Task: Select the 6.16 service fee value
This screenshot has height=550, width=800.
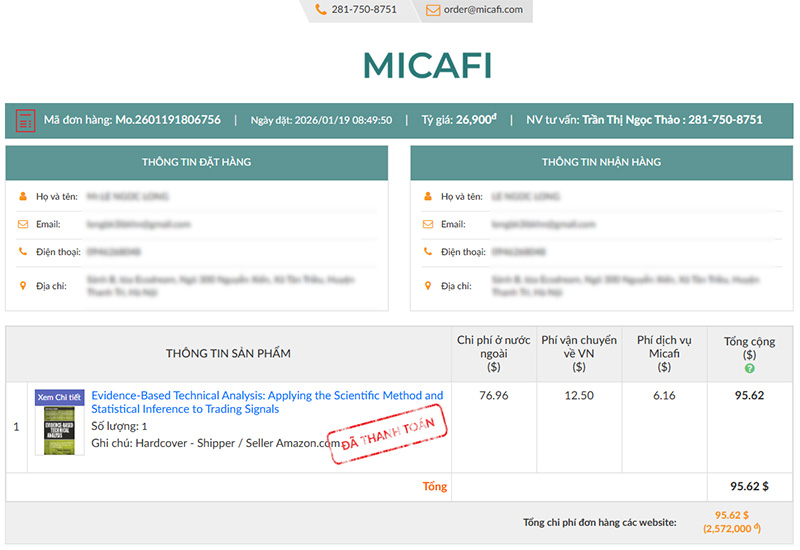Action: click(x=664, y=395)
